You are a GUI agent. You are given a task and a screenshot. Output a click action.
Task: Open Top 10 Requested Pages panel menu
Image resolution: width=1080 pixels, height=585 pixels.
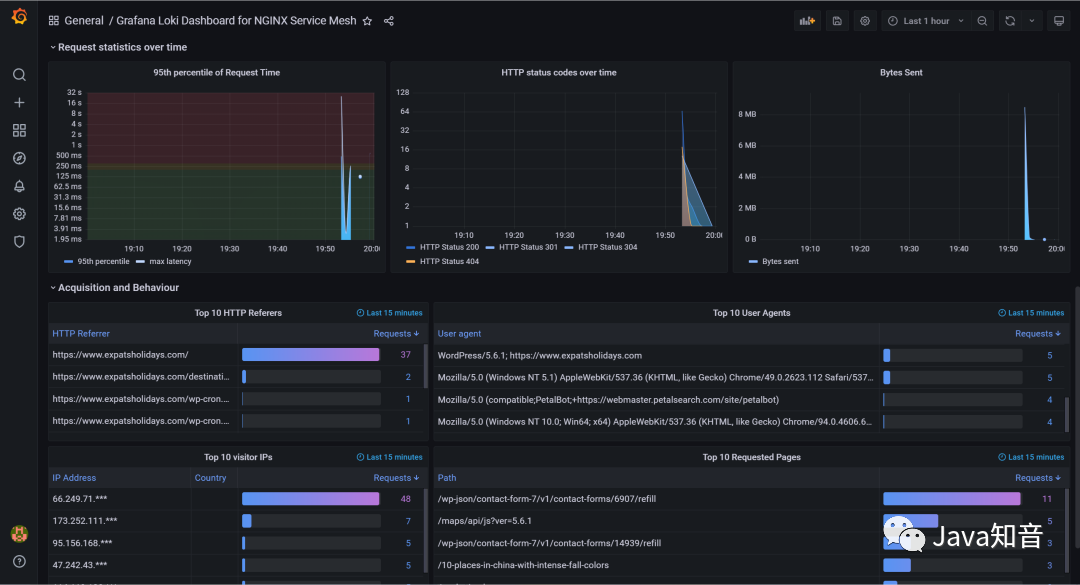point(751,457)
